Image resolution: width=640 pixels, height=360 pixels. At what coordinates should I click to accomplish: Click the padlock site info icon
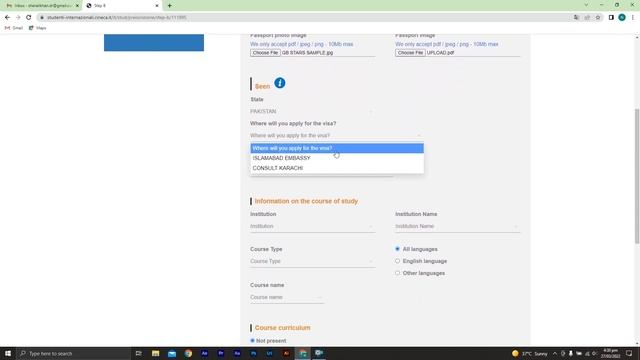point(42,18)
